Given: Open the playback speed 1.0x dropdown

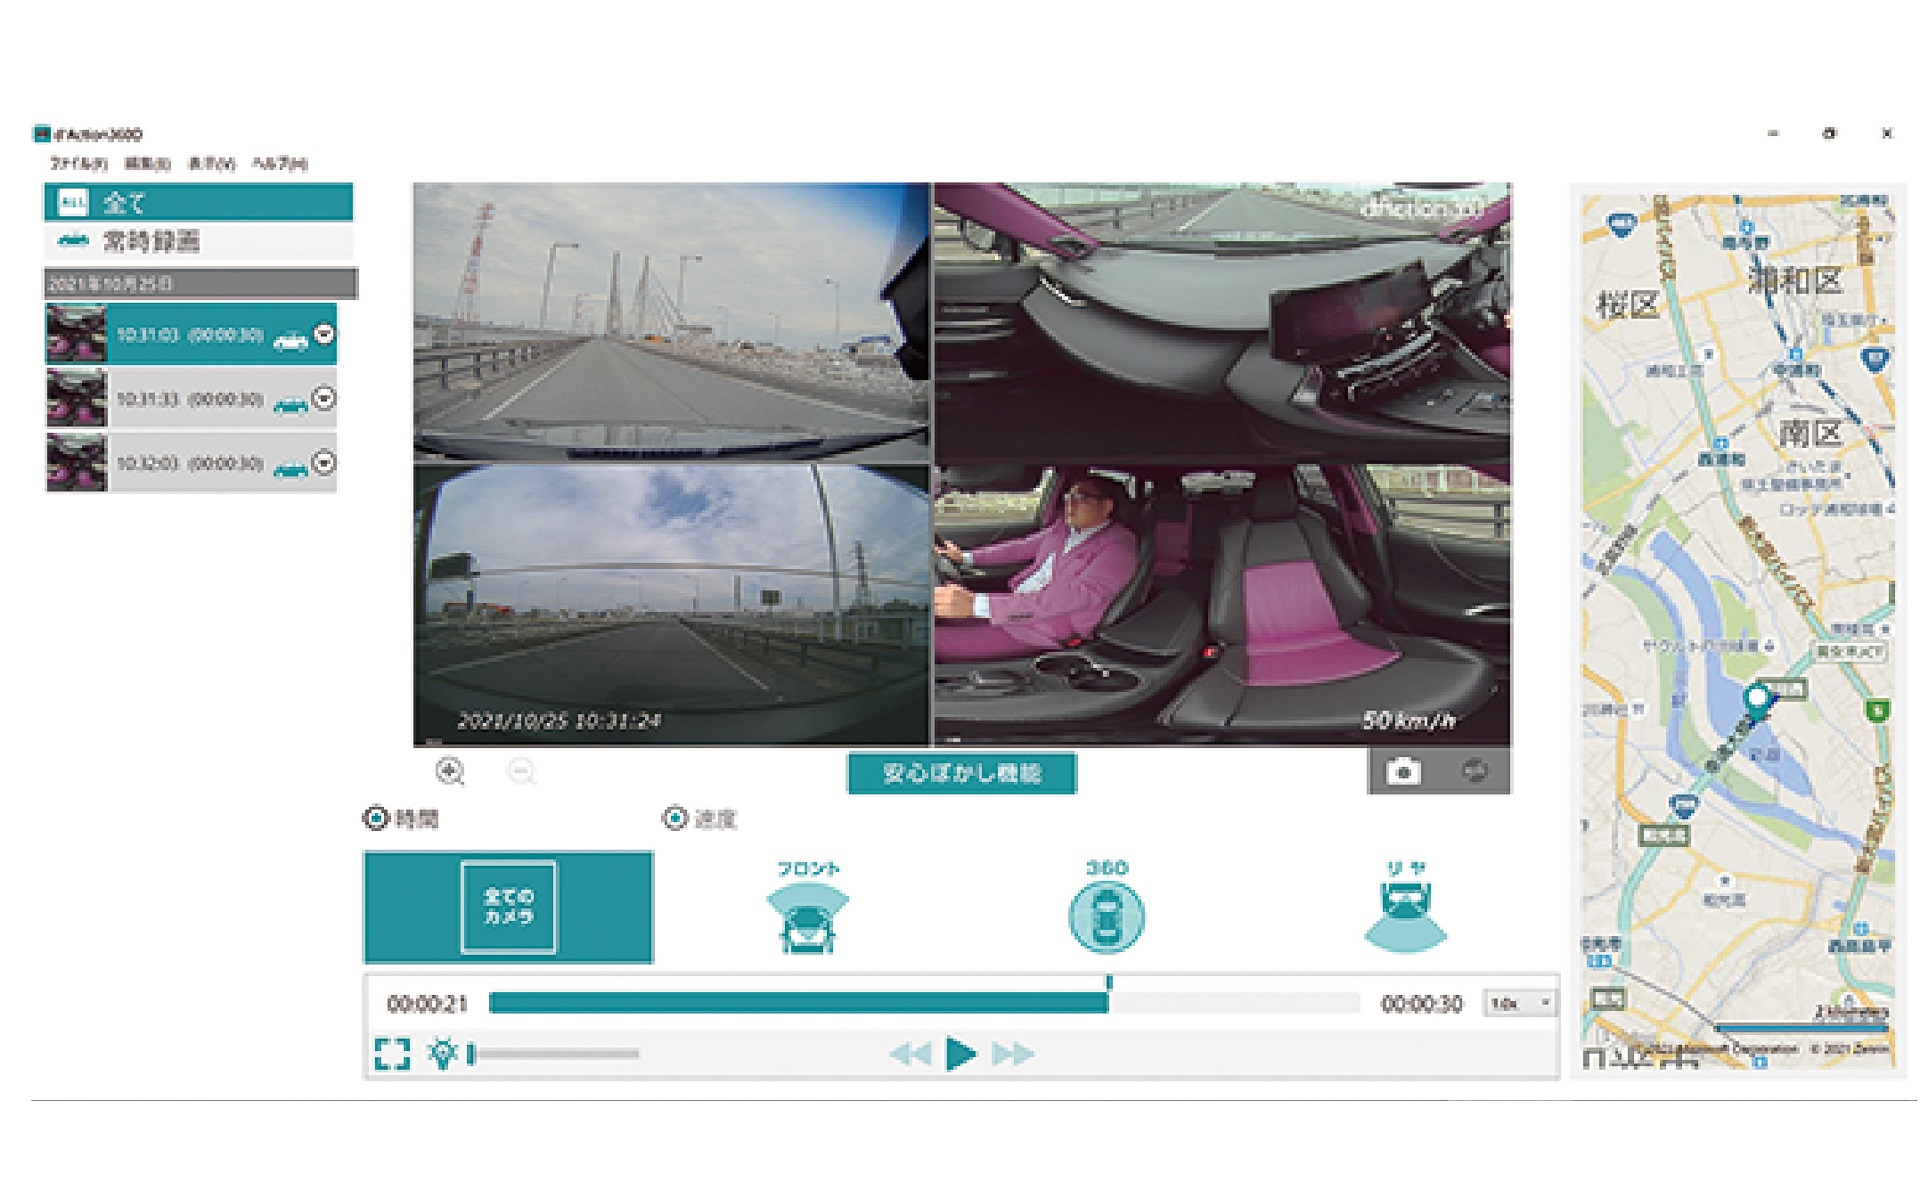Looking at the screenshot, I should [1520, 1003].
